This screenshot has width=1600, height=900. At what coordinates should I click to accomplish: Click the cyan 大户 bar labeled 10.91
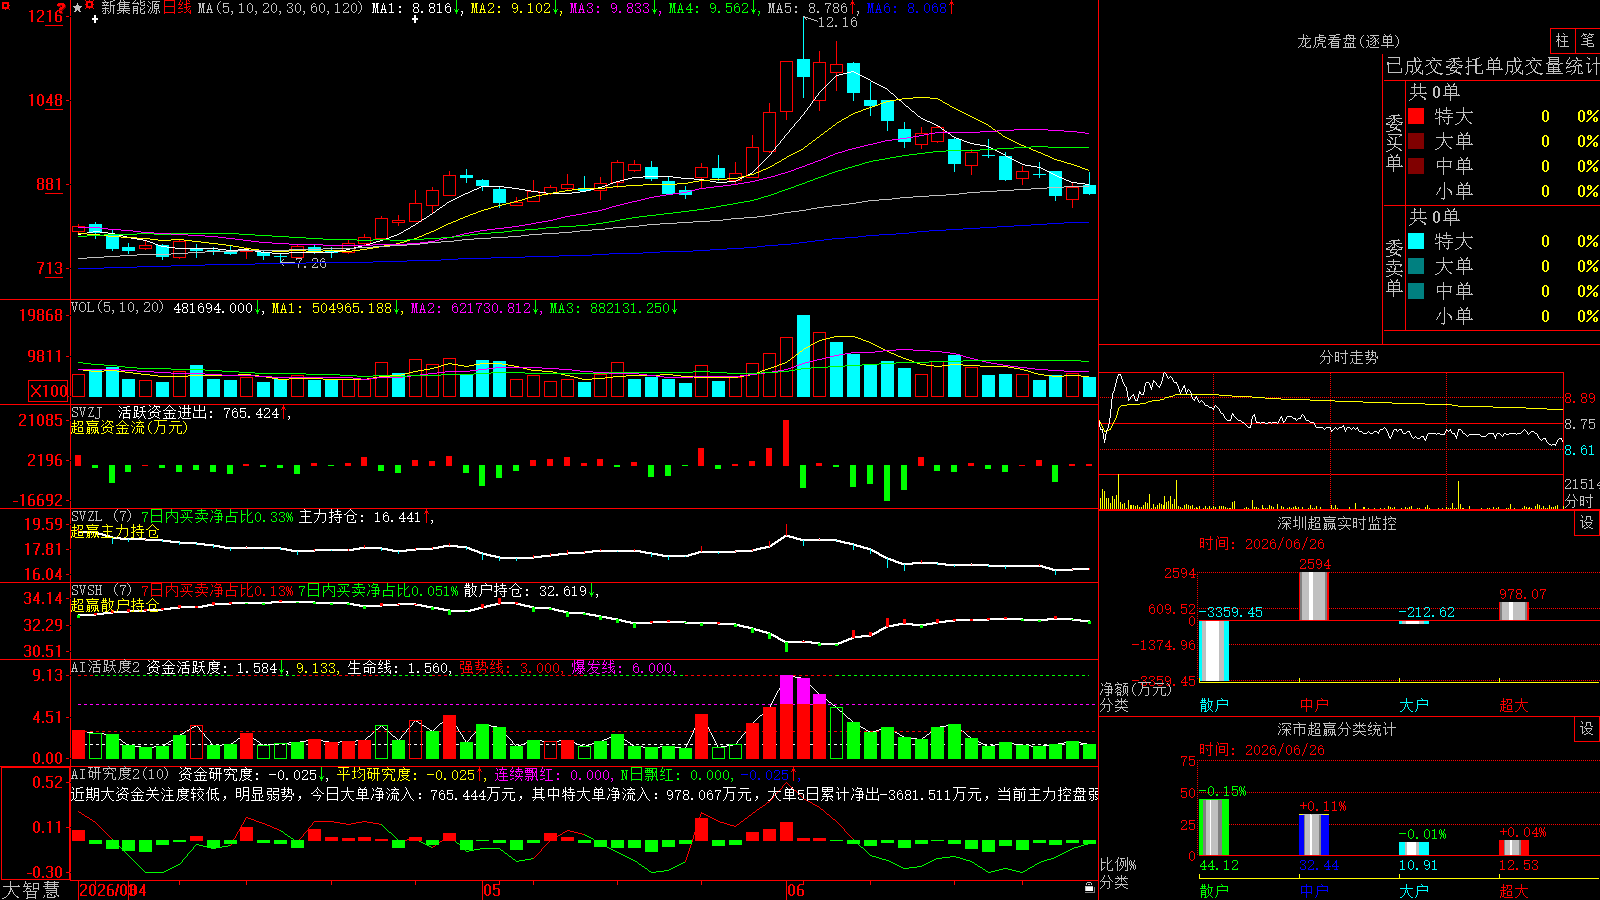tap(1413, 849)
